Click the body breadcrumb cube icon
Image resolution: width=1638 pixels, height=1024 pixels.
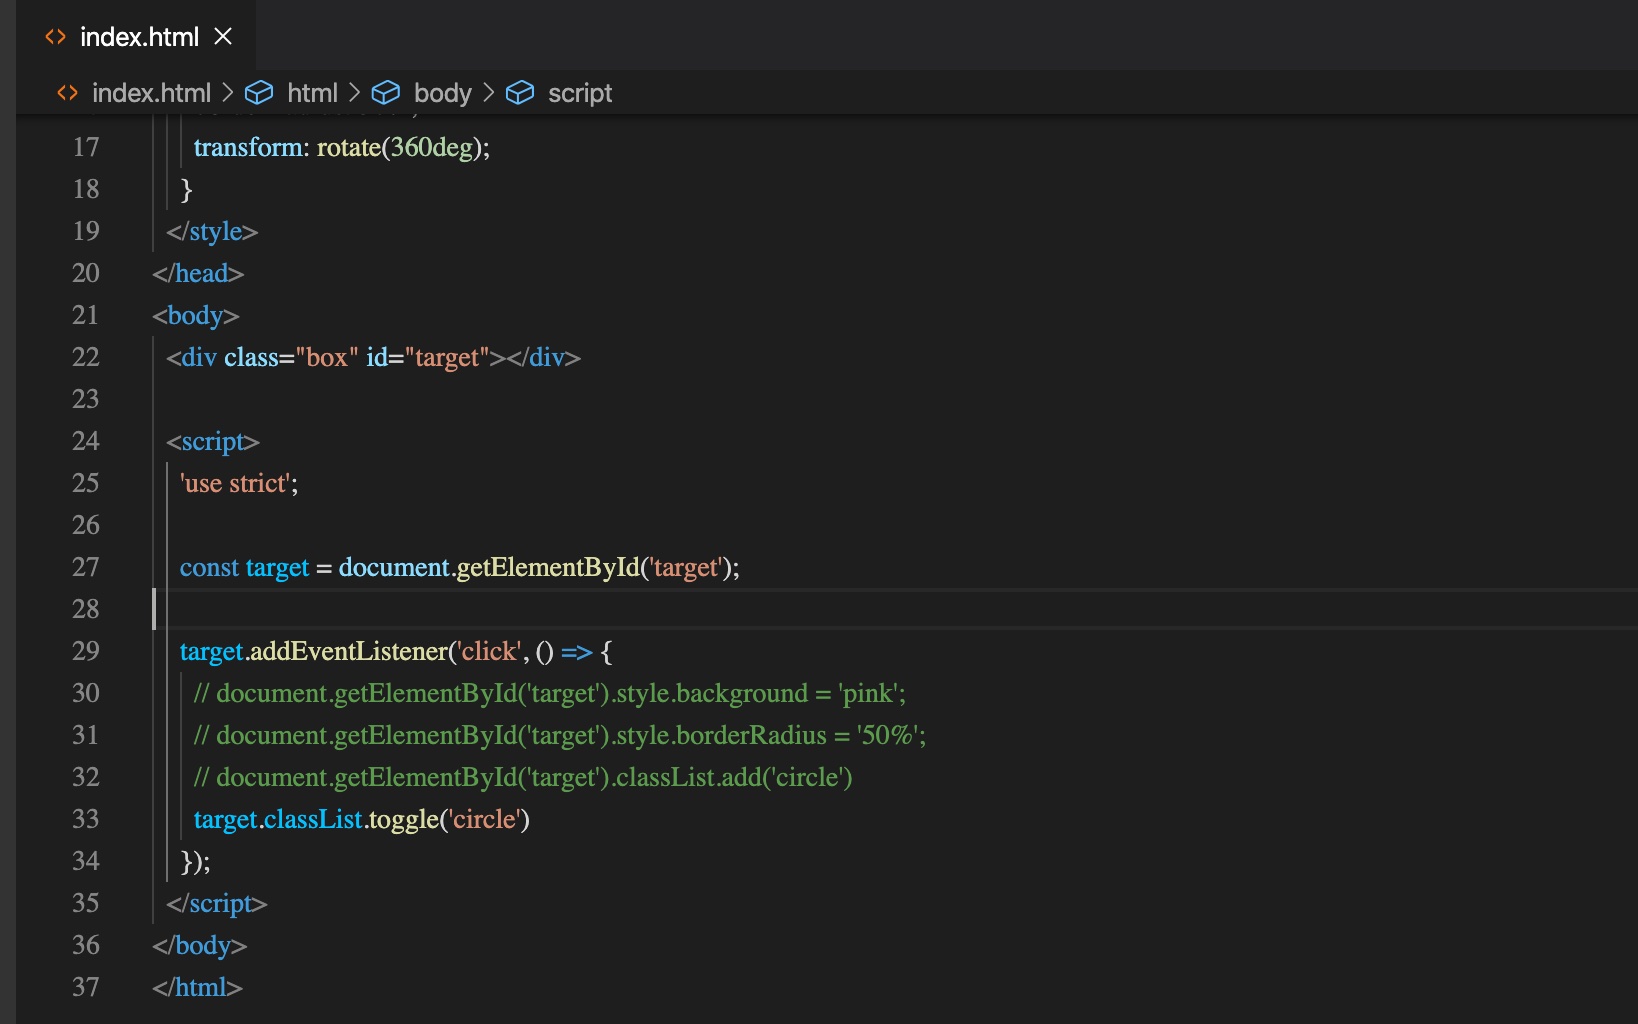click(386, 93)
